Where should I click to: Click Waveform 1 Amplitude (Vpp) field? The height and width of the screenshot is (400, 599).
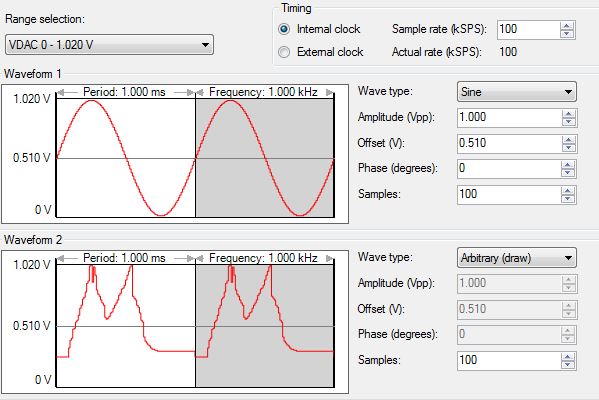[509, 117]
